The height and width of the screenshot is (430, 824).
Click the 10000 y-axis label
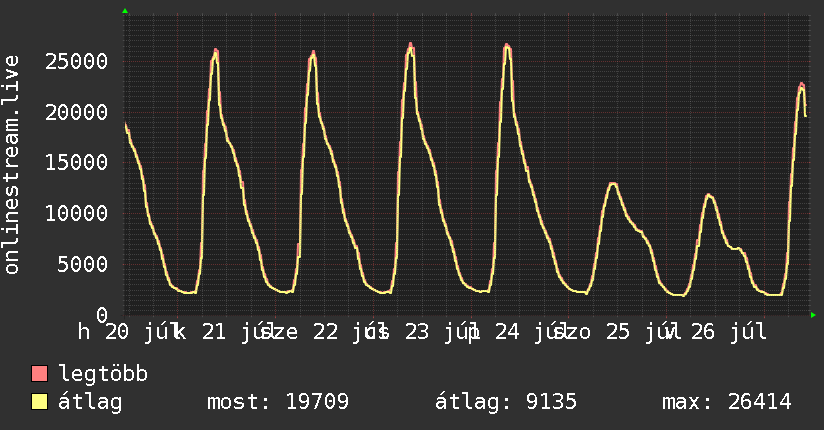[76, 213]
